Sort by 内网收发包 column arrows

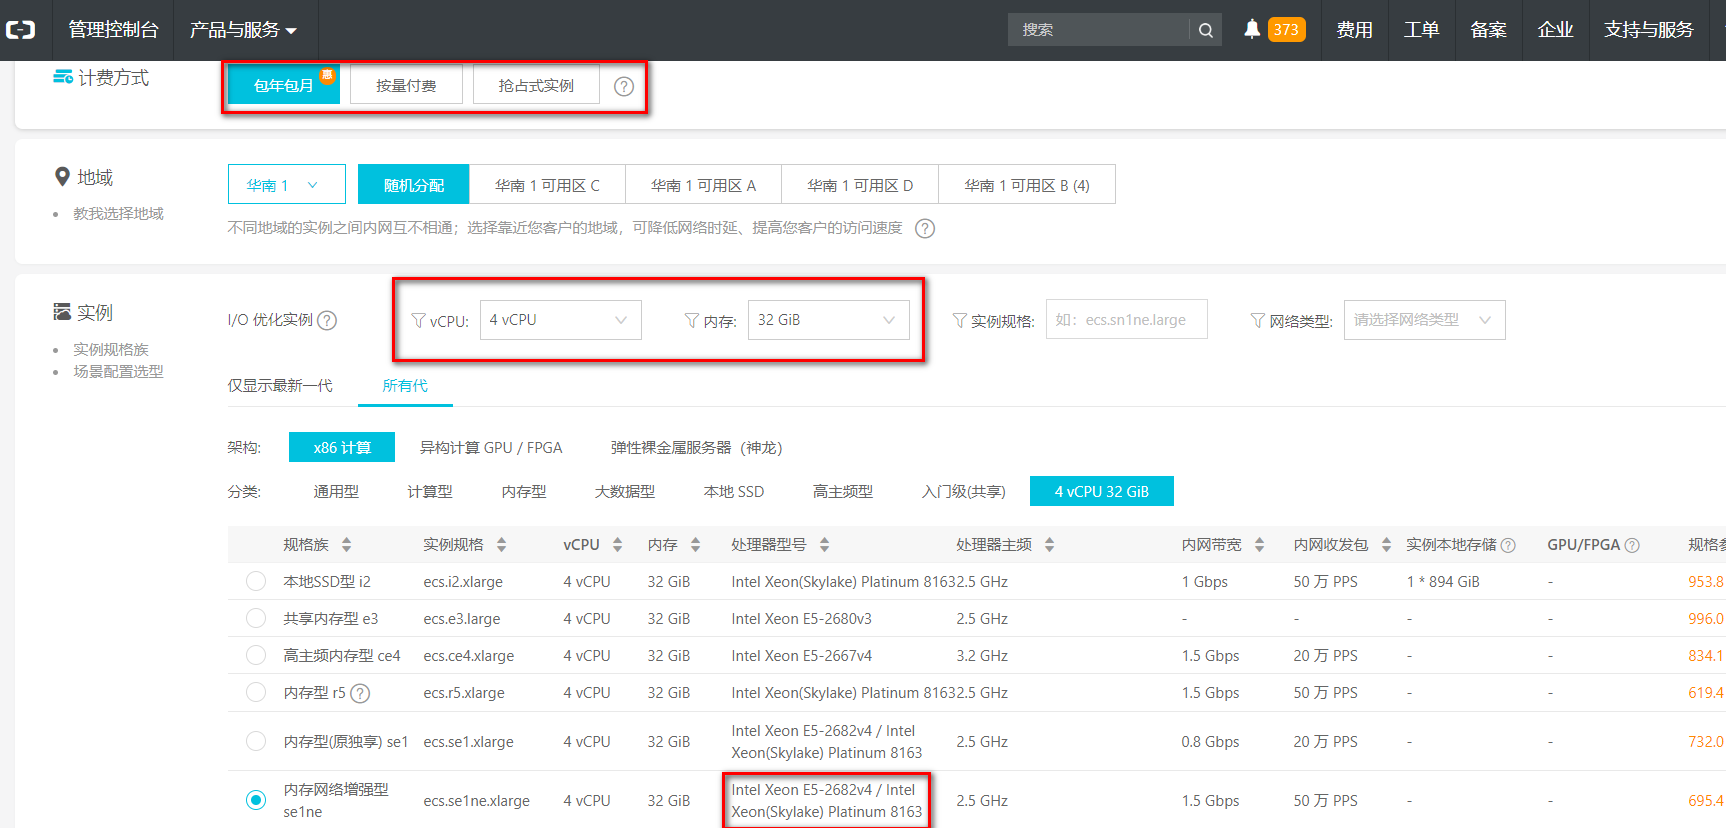point(1387,545)
